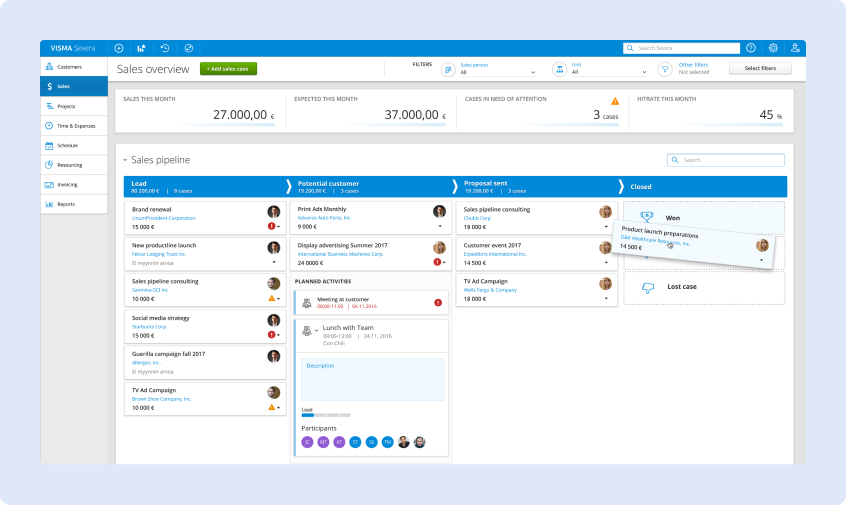The width and height of the screenshot is (846, 505).
Task: Click the Visma Severa logo
Action: click(x=73, y=48)
